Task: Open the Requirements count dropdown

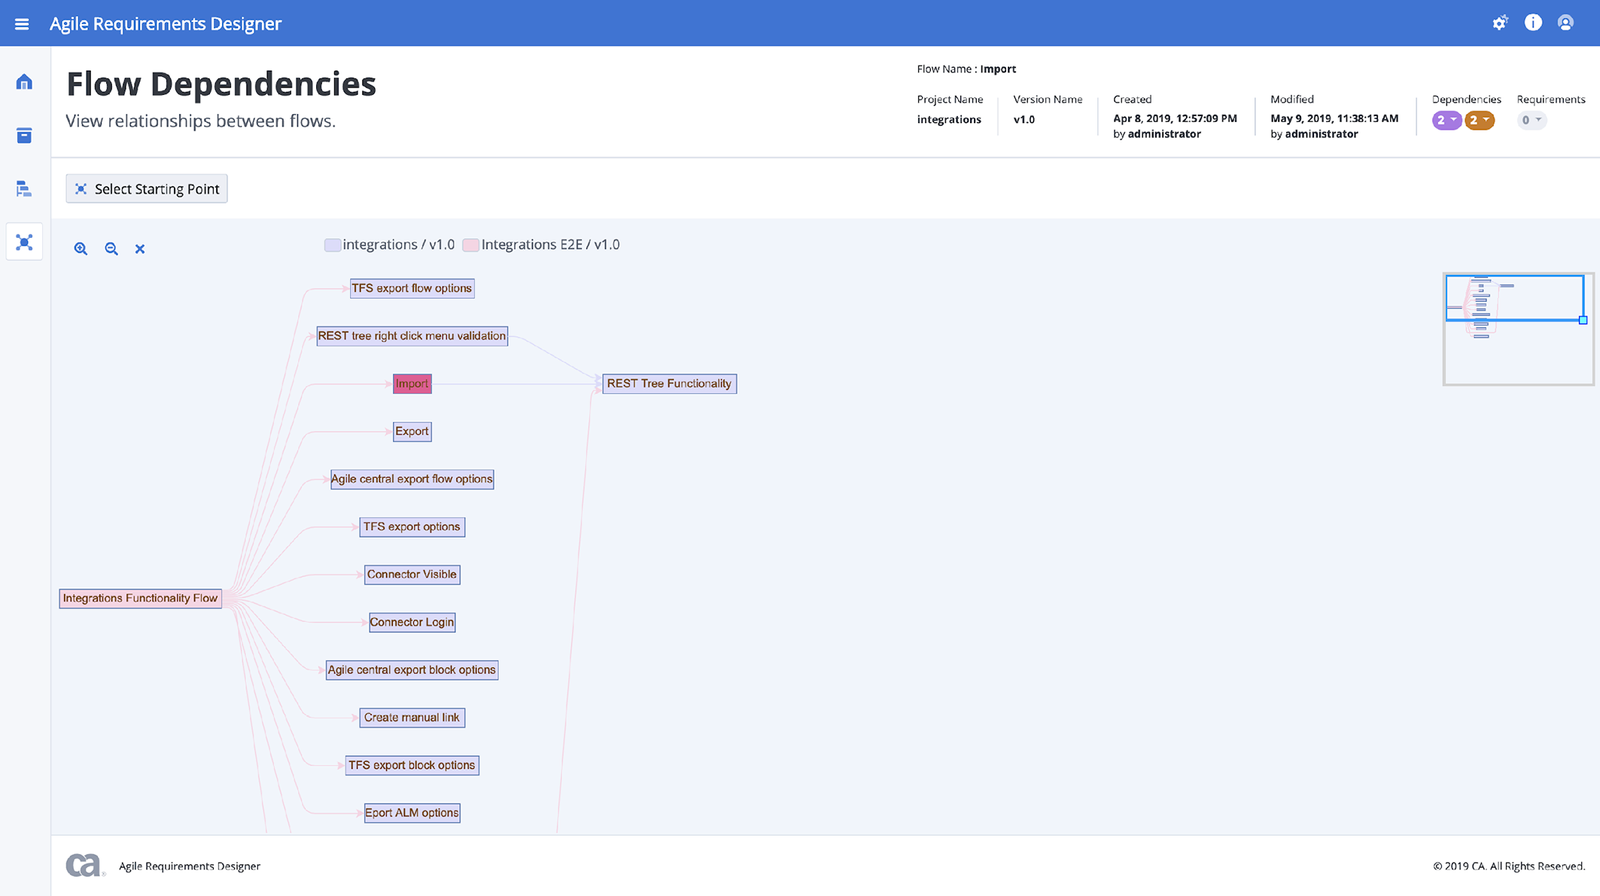Action: 1532,120
